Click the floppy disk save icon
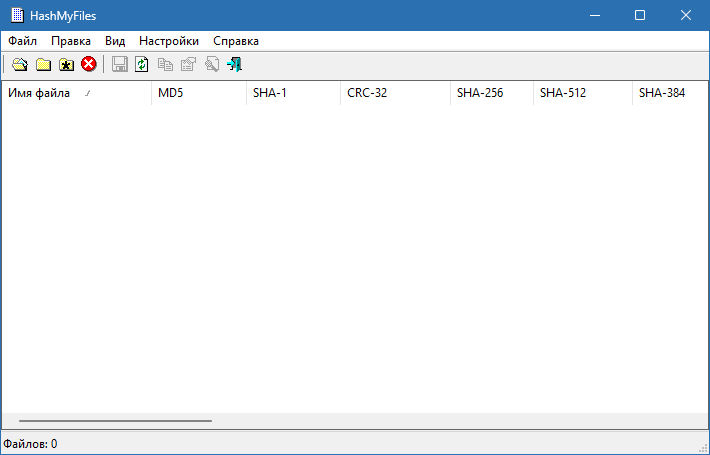This screenshot has width=710, height=455. pos(120,64)
